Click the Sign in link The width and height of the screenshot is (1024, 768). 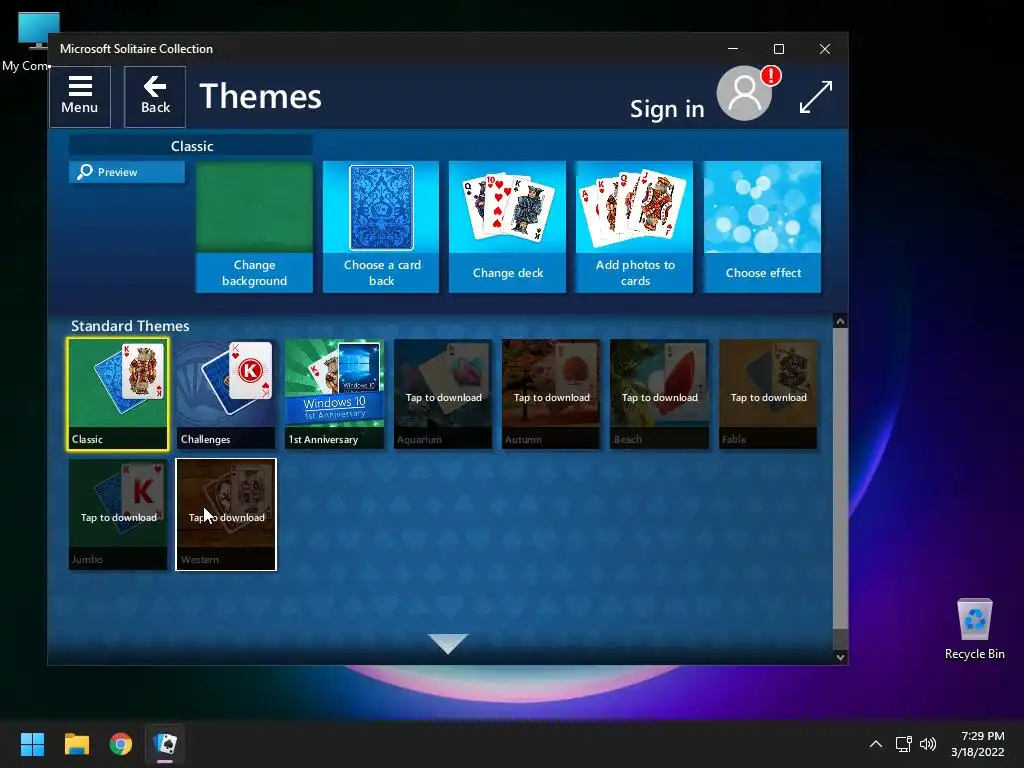(x=667, y=108)
